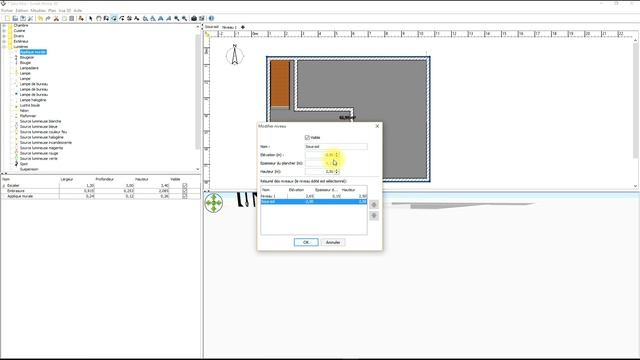Click the Annuler button
640x360 pixels.
click(x=333, y=242)
